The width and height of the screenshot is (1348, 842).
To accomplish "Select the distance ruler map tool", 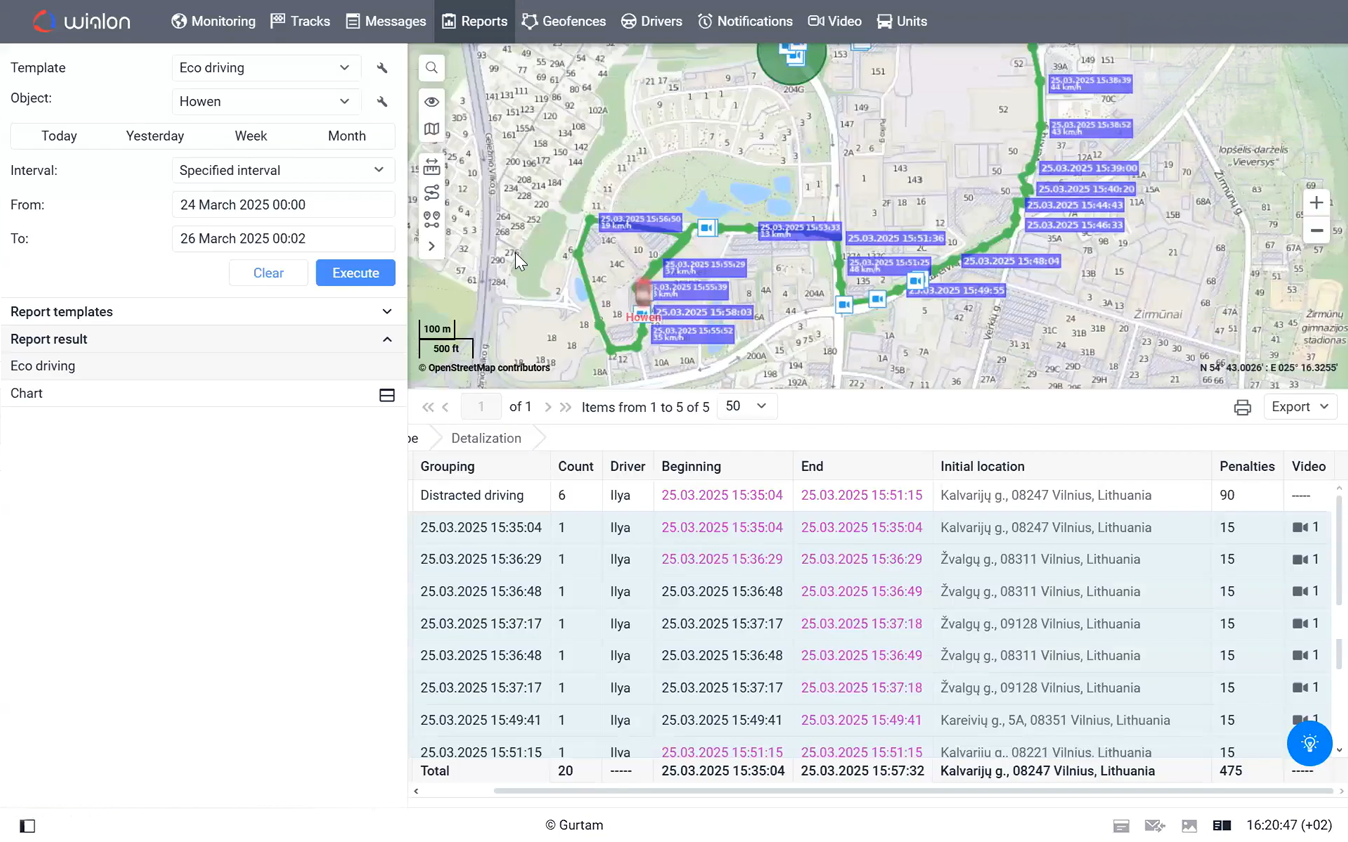I will point(431,167).
